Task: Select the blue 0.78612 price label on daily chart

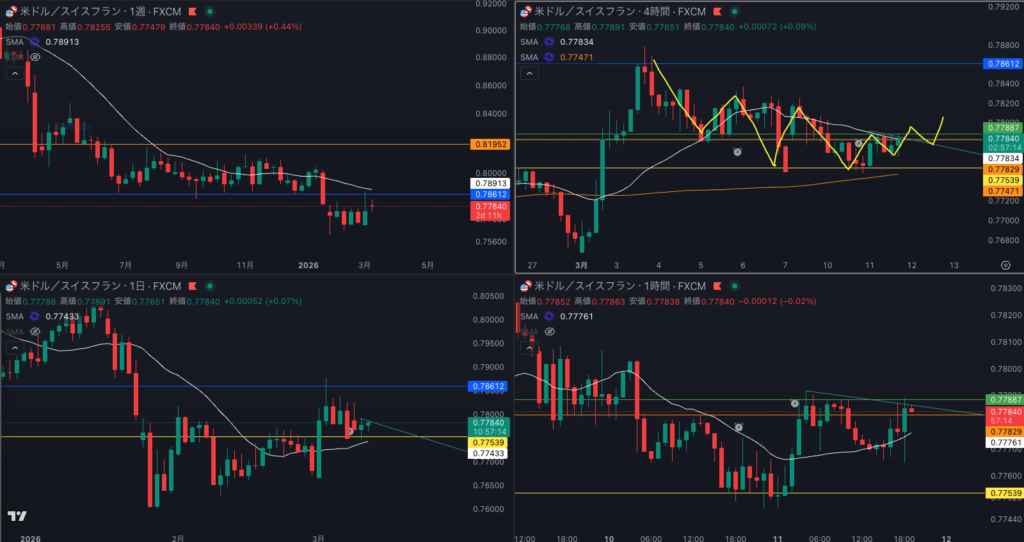Action: point(488,386)
